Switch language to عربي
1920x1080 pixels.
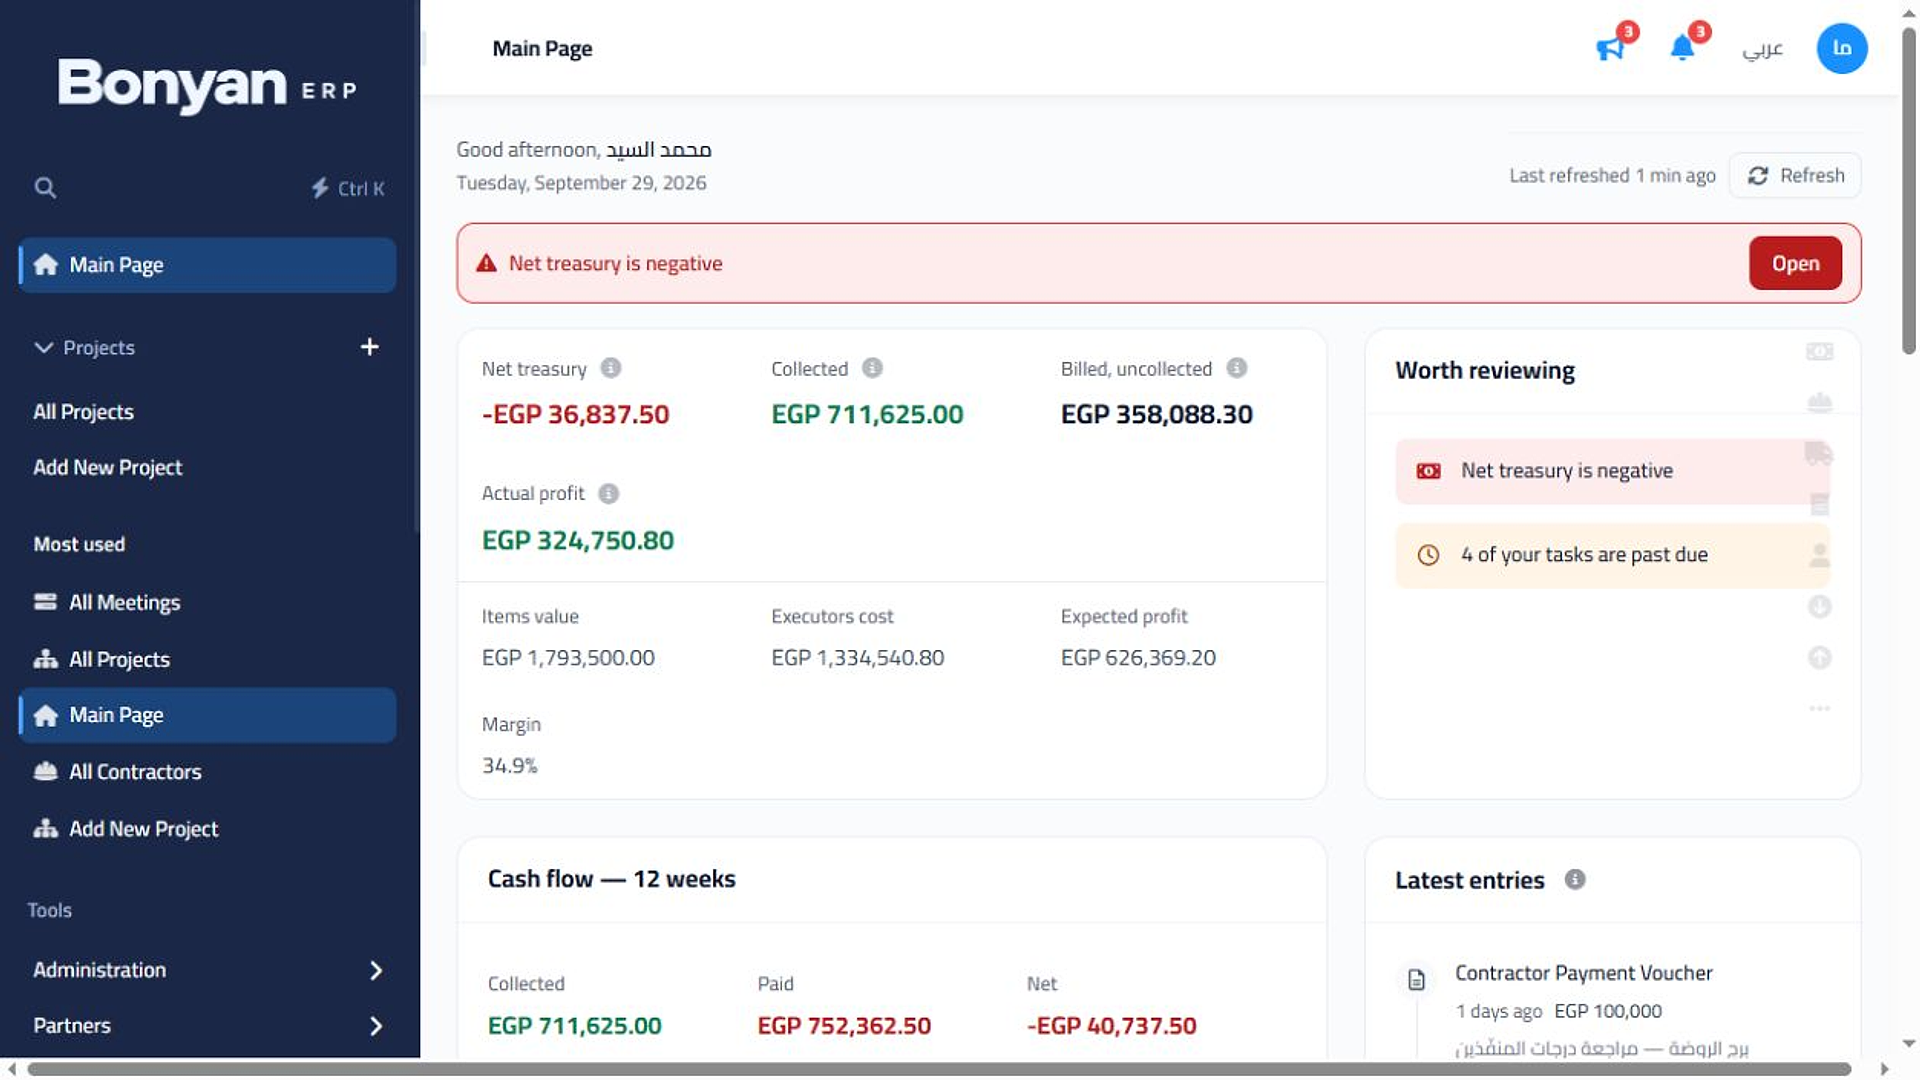(x=1762, y=48)
